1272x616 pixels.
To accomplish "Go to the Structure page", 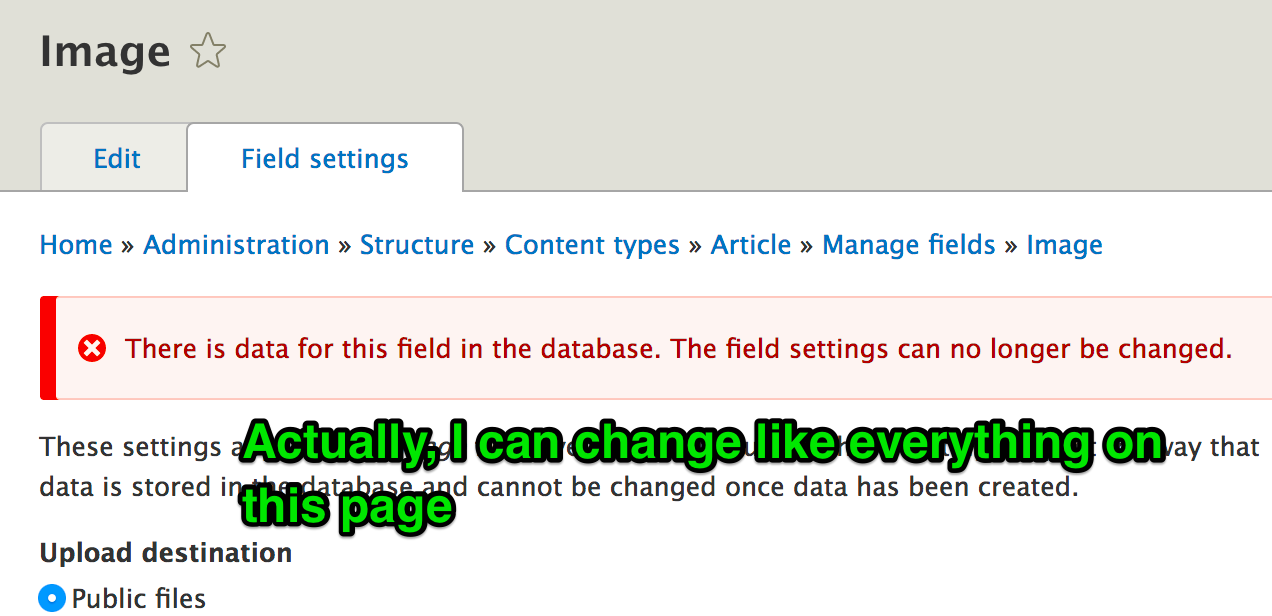I will tap(417, 245).
